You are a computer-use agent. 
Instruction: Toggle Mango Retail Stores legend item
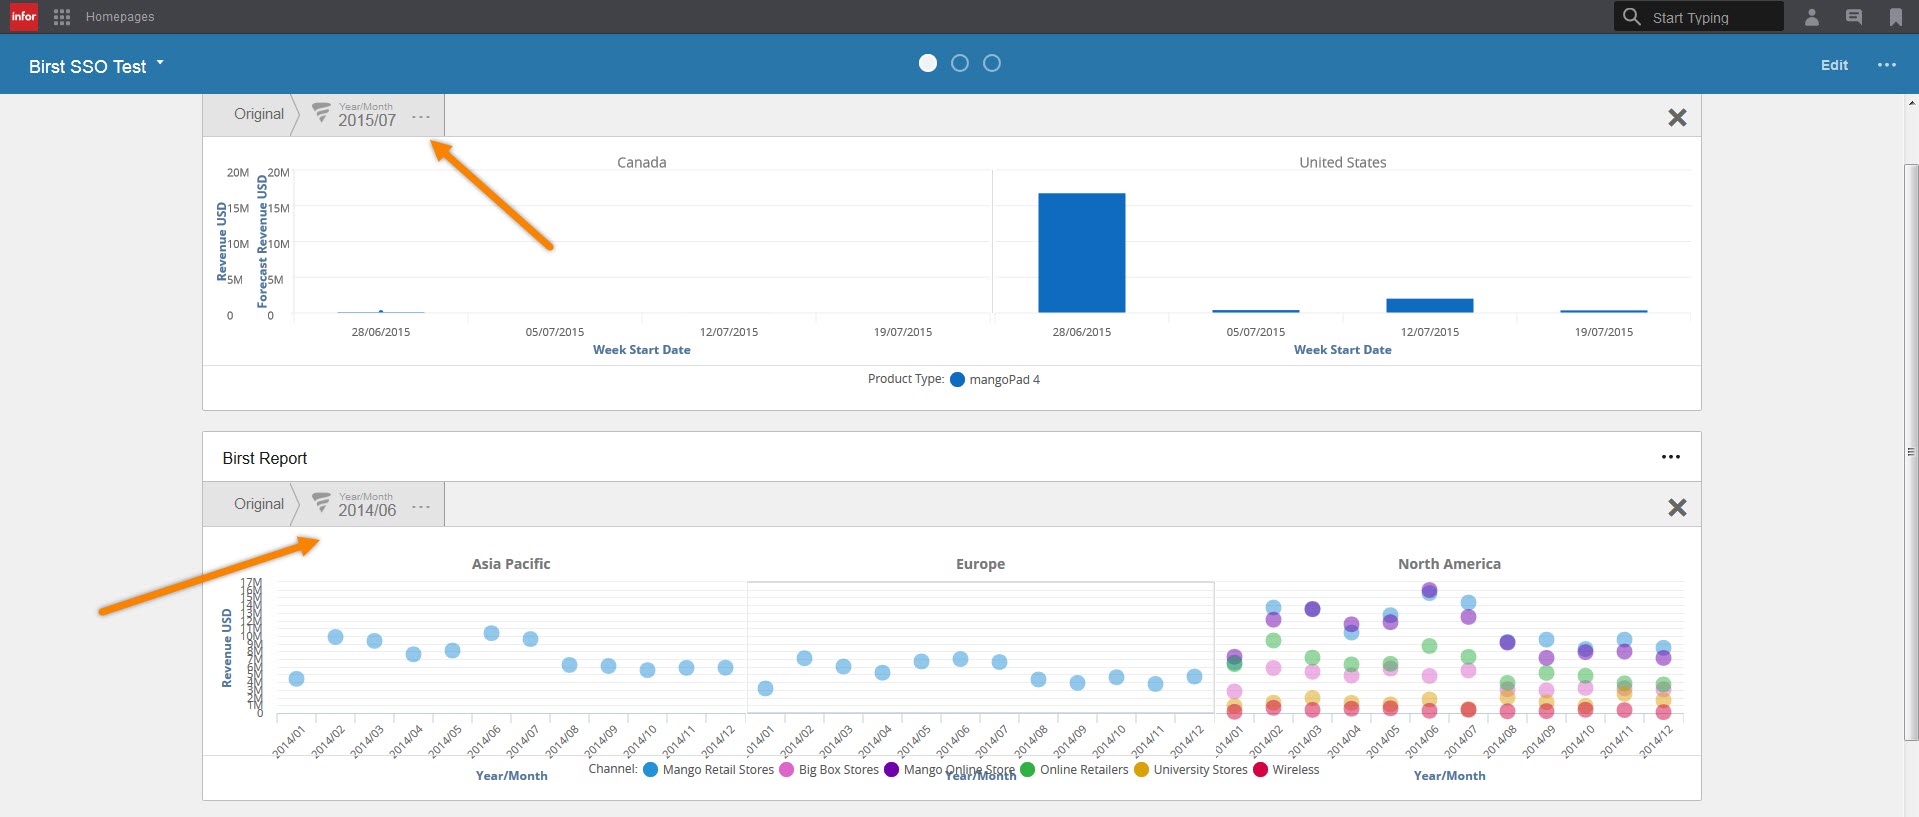[709, 770]
